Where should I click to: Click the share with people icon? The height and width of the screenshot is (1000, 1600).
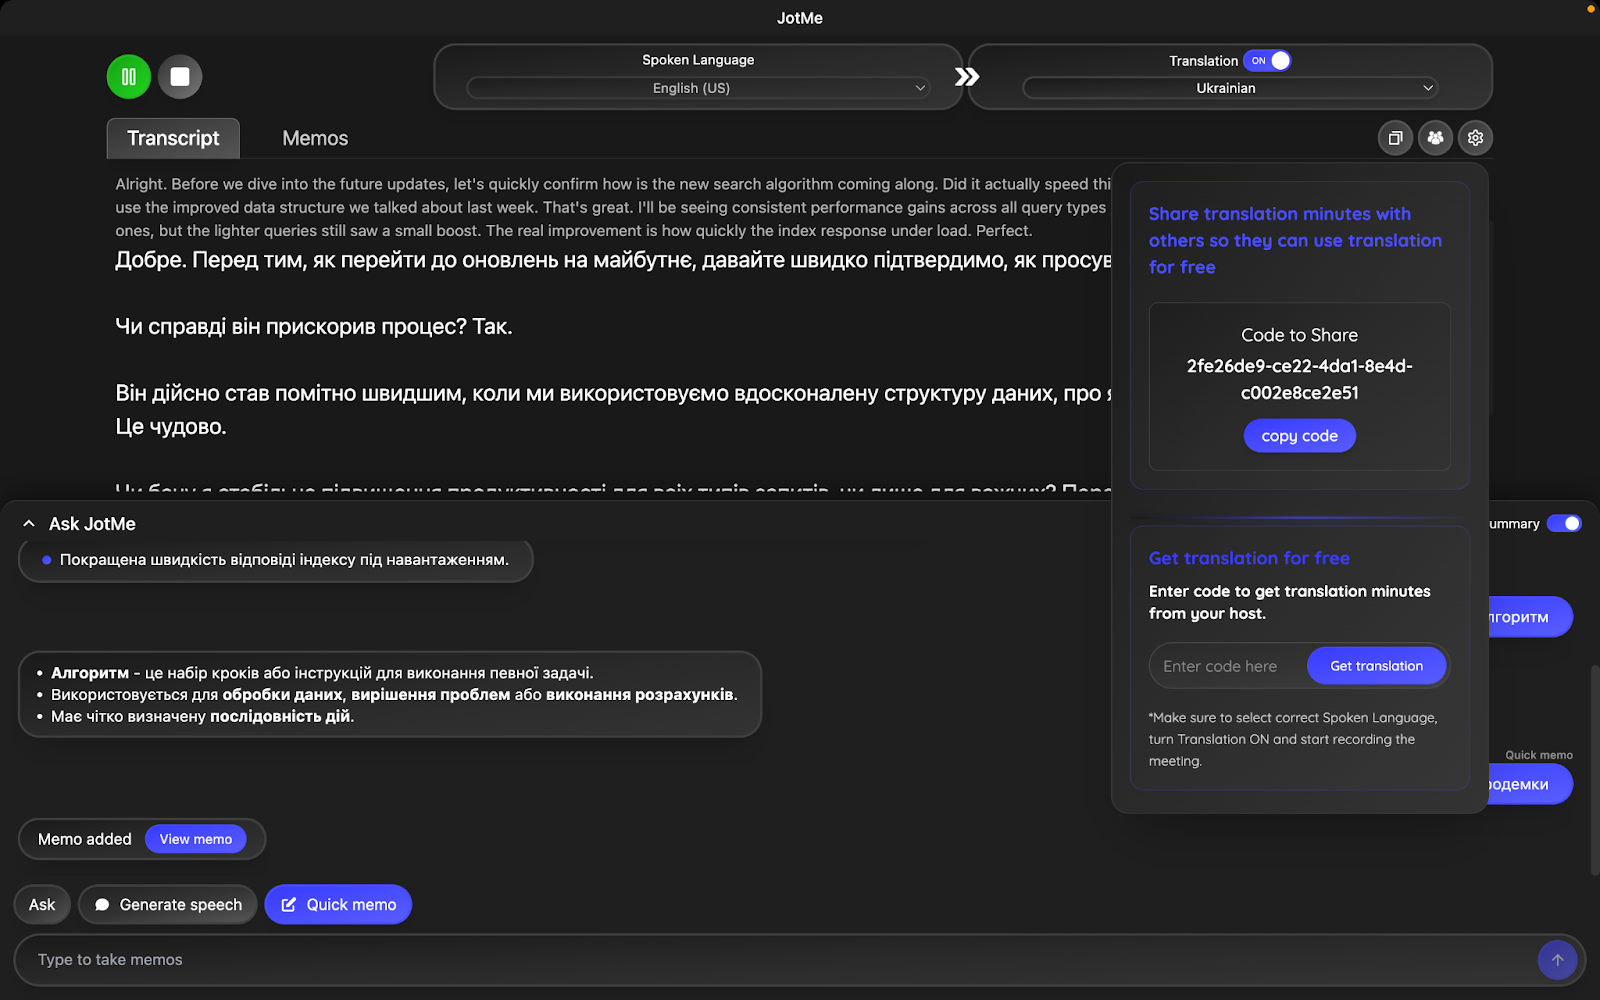(1435, 138)
